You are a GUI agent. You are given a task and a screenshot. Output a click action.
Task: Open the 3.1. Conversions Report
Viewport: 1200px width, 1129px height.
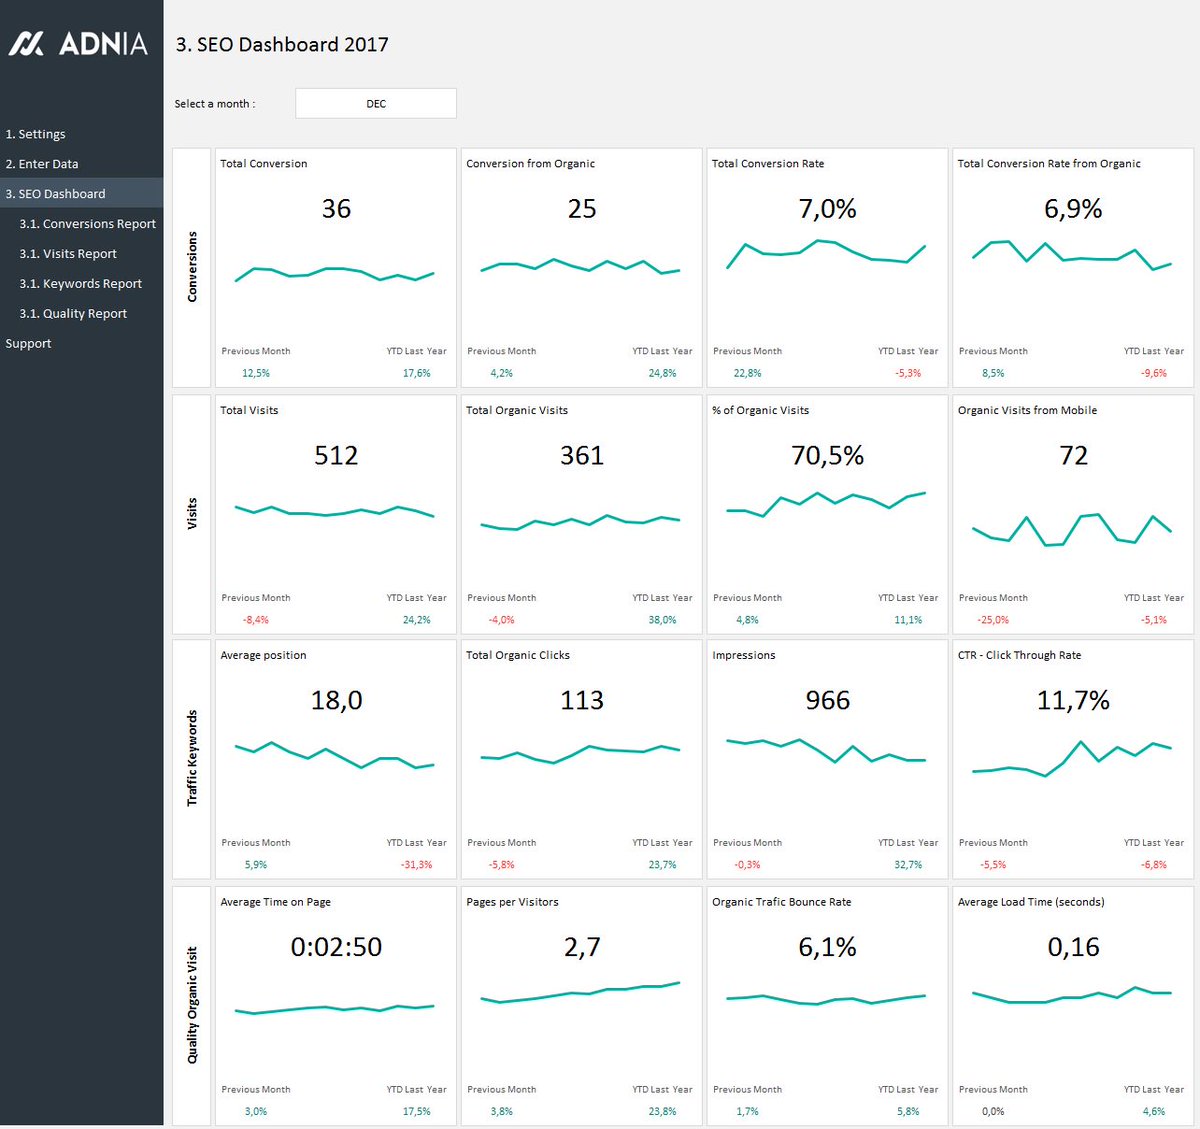click(x=87, y=223)
